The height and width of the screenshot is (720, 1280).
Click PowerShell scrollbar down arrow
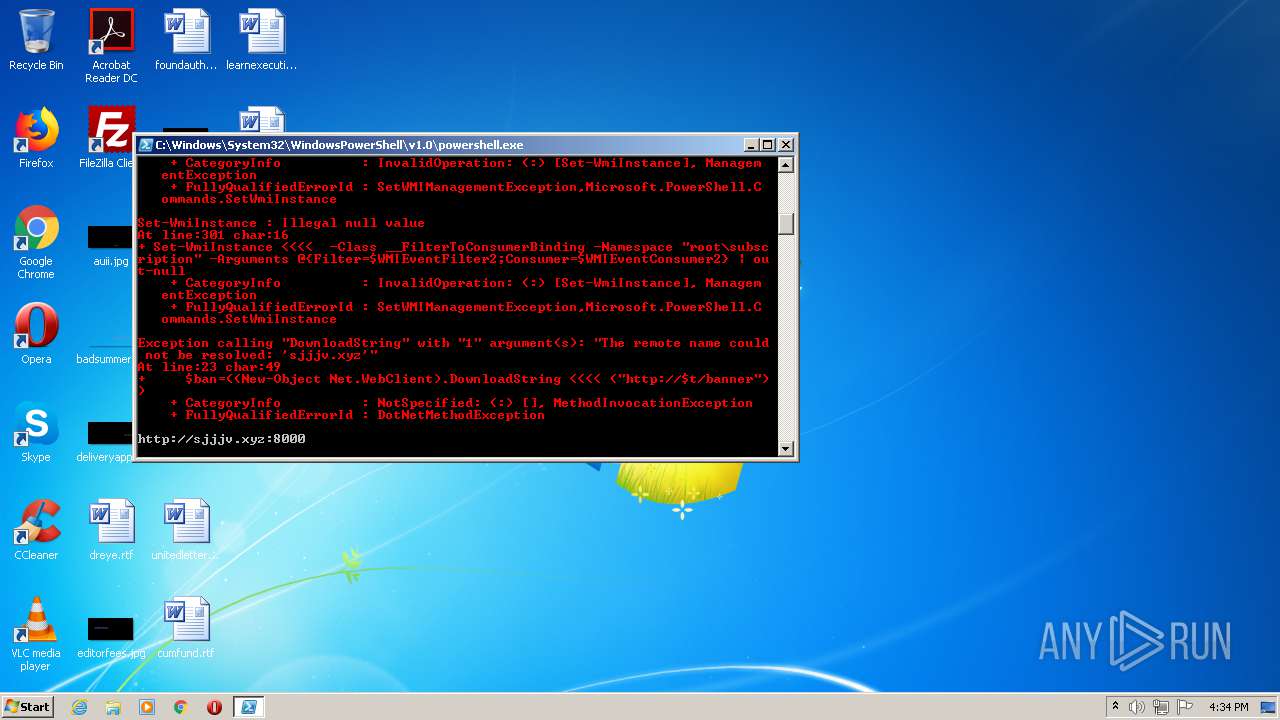coord(786,449)
